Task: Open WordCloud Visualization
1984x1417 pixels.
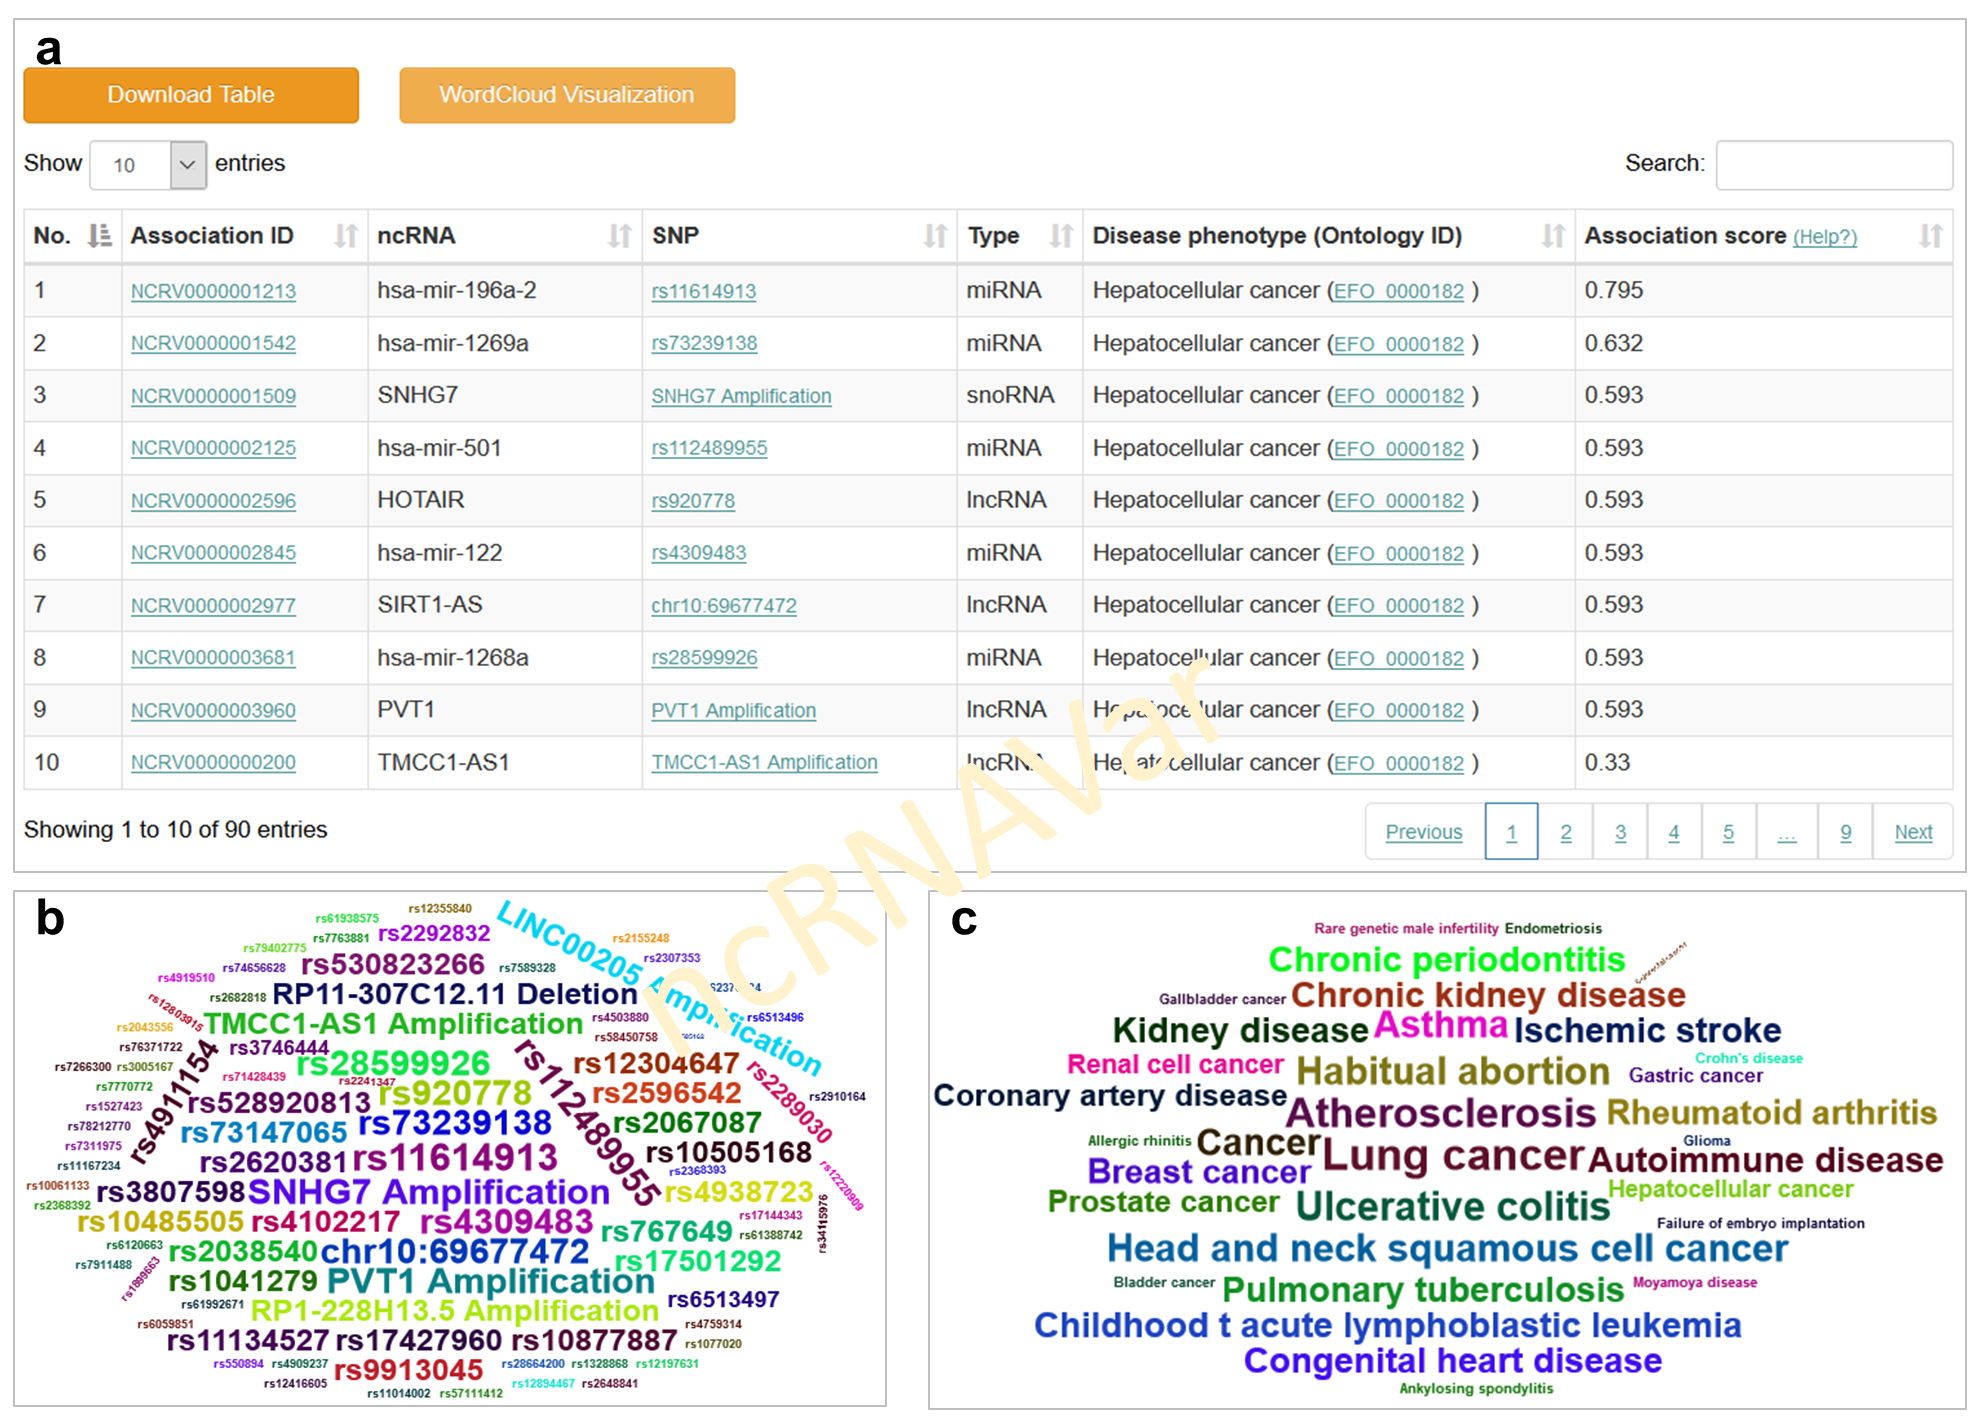Action: pos(567,95)
